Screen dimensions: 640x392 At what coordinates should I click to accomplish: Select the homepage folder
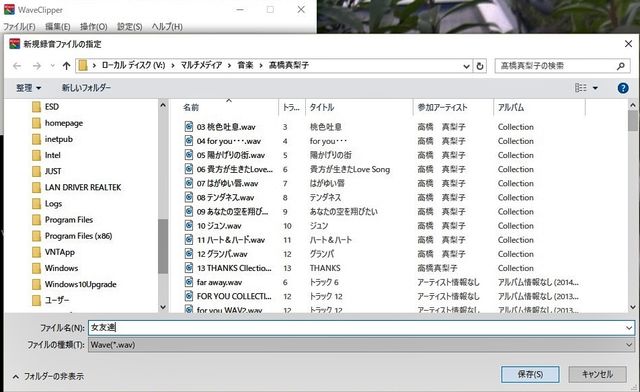pos(58,123)
